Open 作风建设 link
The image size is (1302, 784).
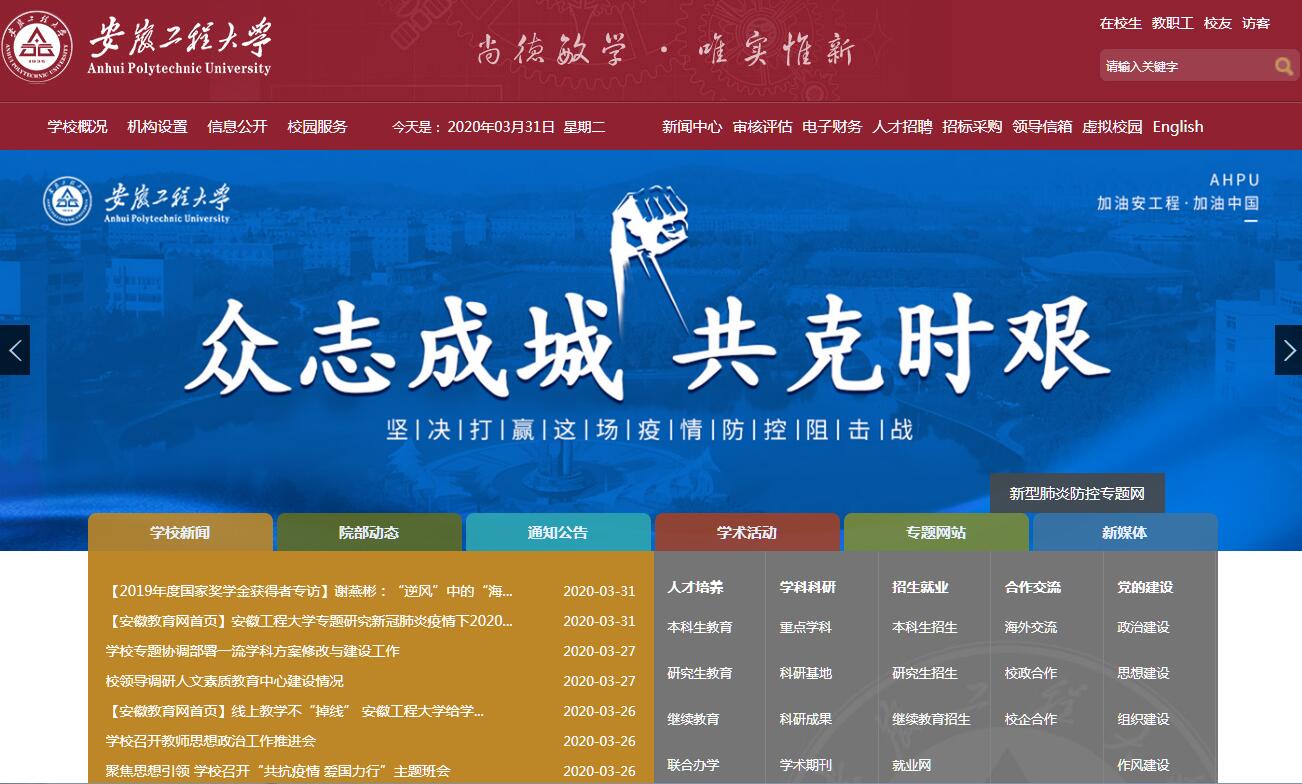pyautogui.click(x=1143, y=765)
